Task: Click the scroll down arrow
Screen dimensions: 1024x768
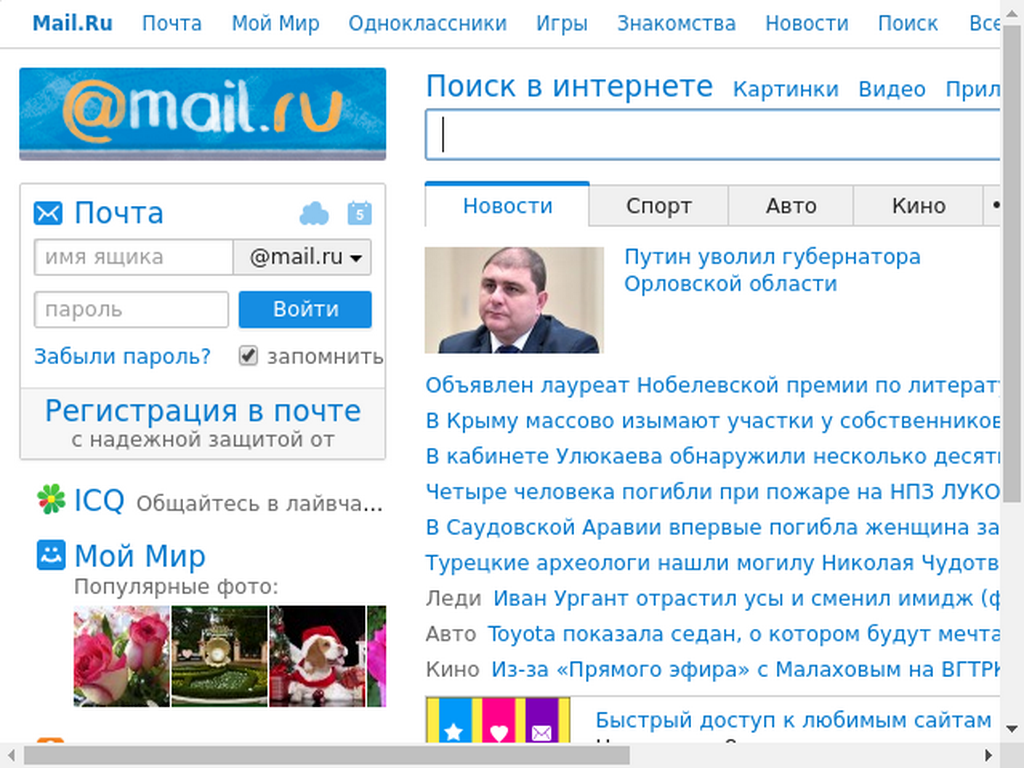Action: (1012, 729)
